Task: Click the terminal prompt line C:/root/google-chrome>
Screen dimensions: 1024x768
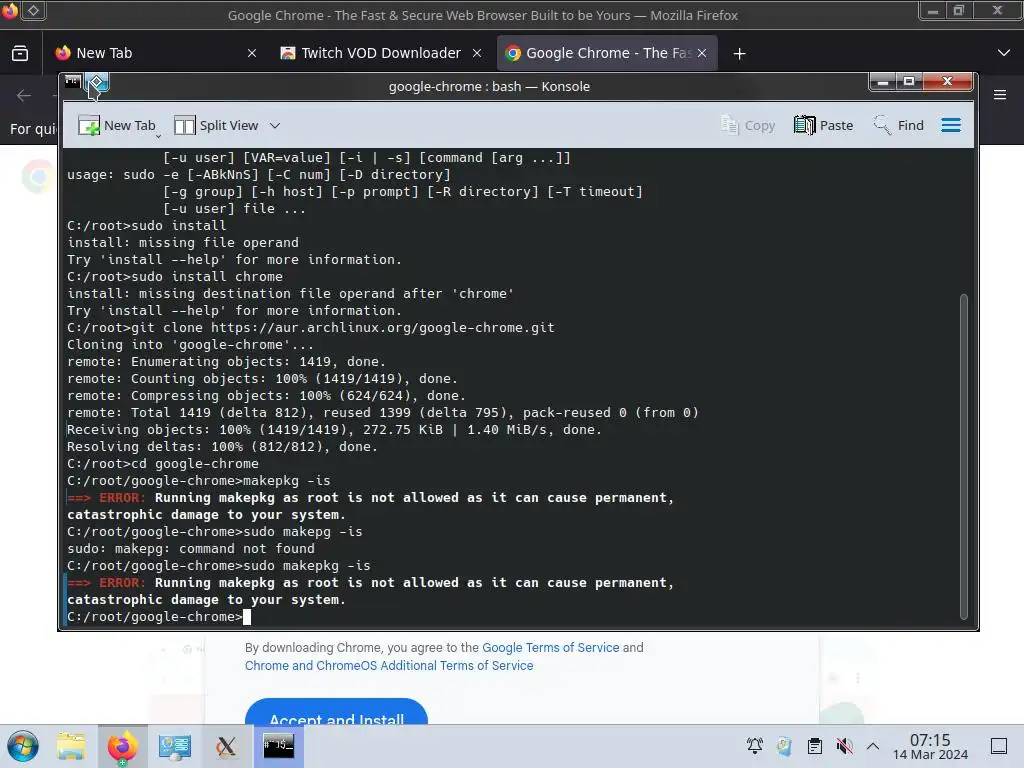Action: 155,616
